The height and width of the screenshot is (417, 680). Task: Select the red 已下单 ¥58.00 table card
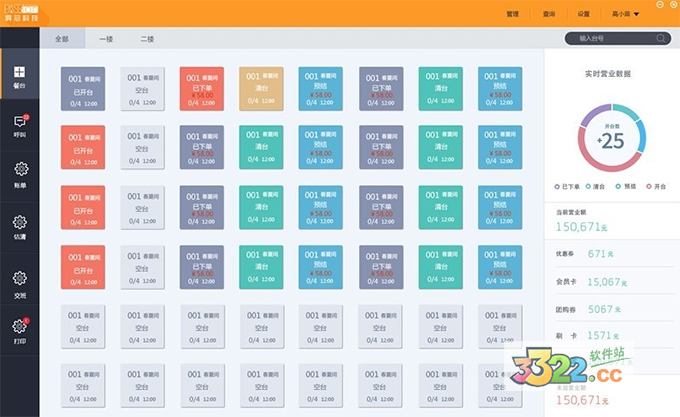click(202, 88)
